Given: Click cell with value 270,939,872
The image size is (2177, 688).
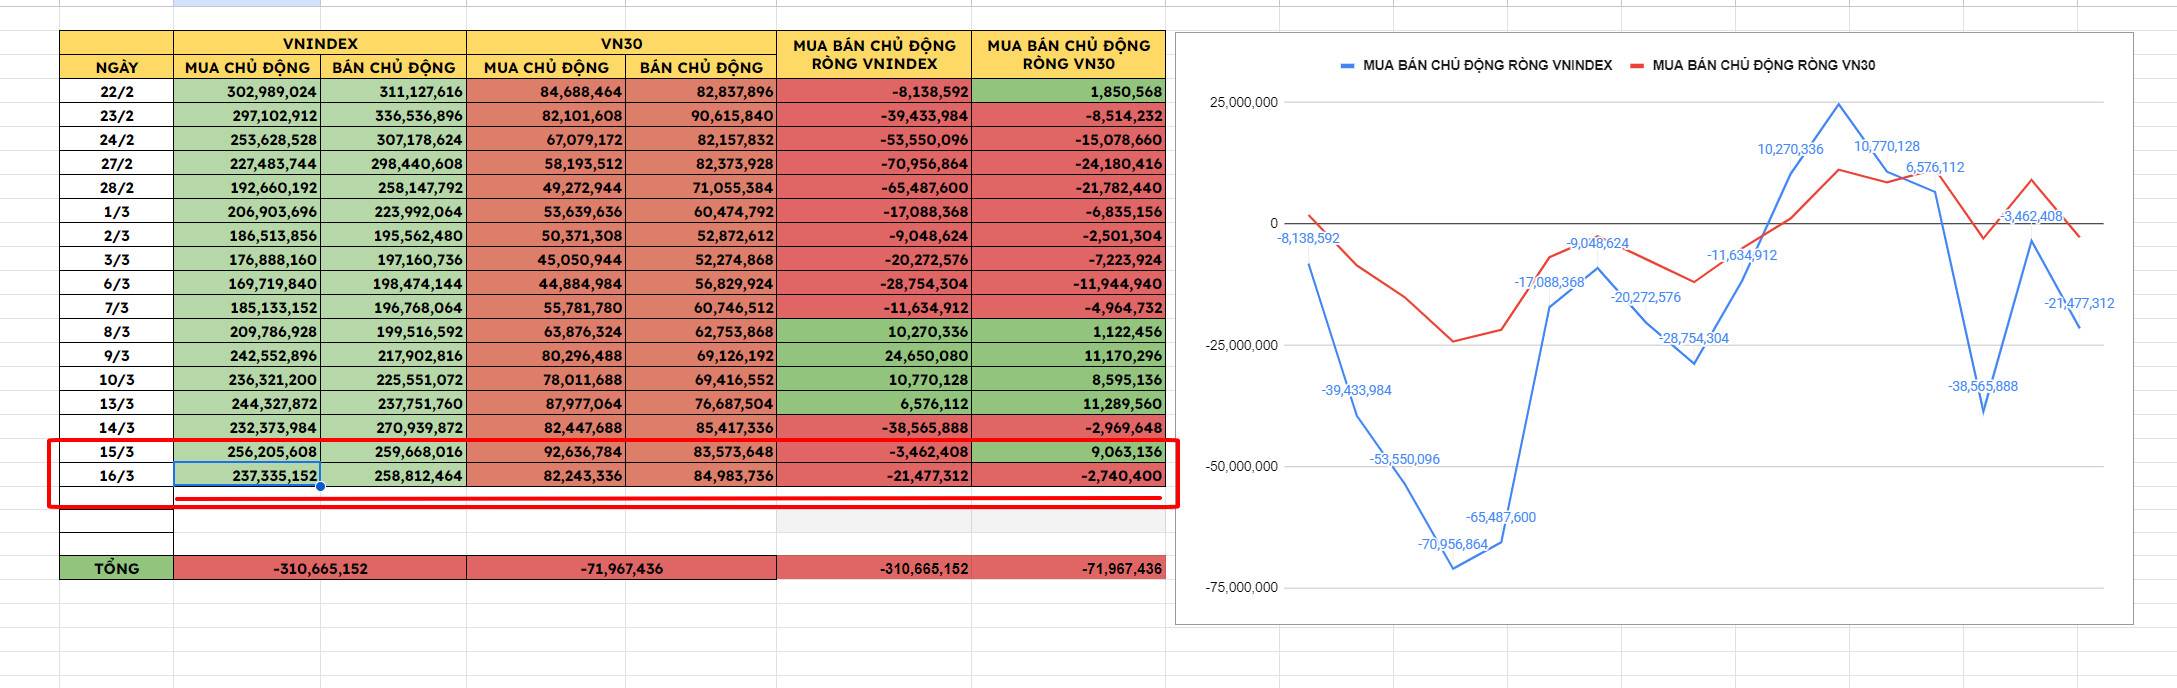Looking at the screenshot, I should tap(393, 427).
